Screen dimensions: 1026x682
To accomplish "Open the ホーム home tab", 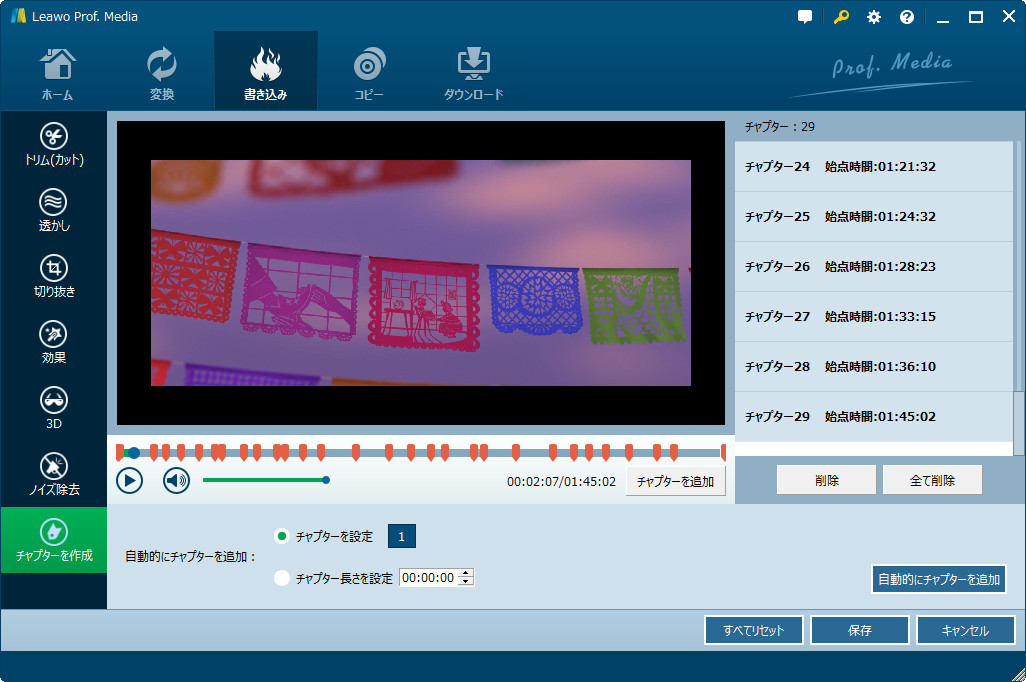I will click(58, 73).
